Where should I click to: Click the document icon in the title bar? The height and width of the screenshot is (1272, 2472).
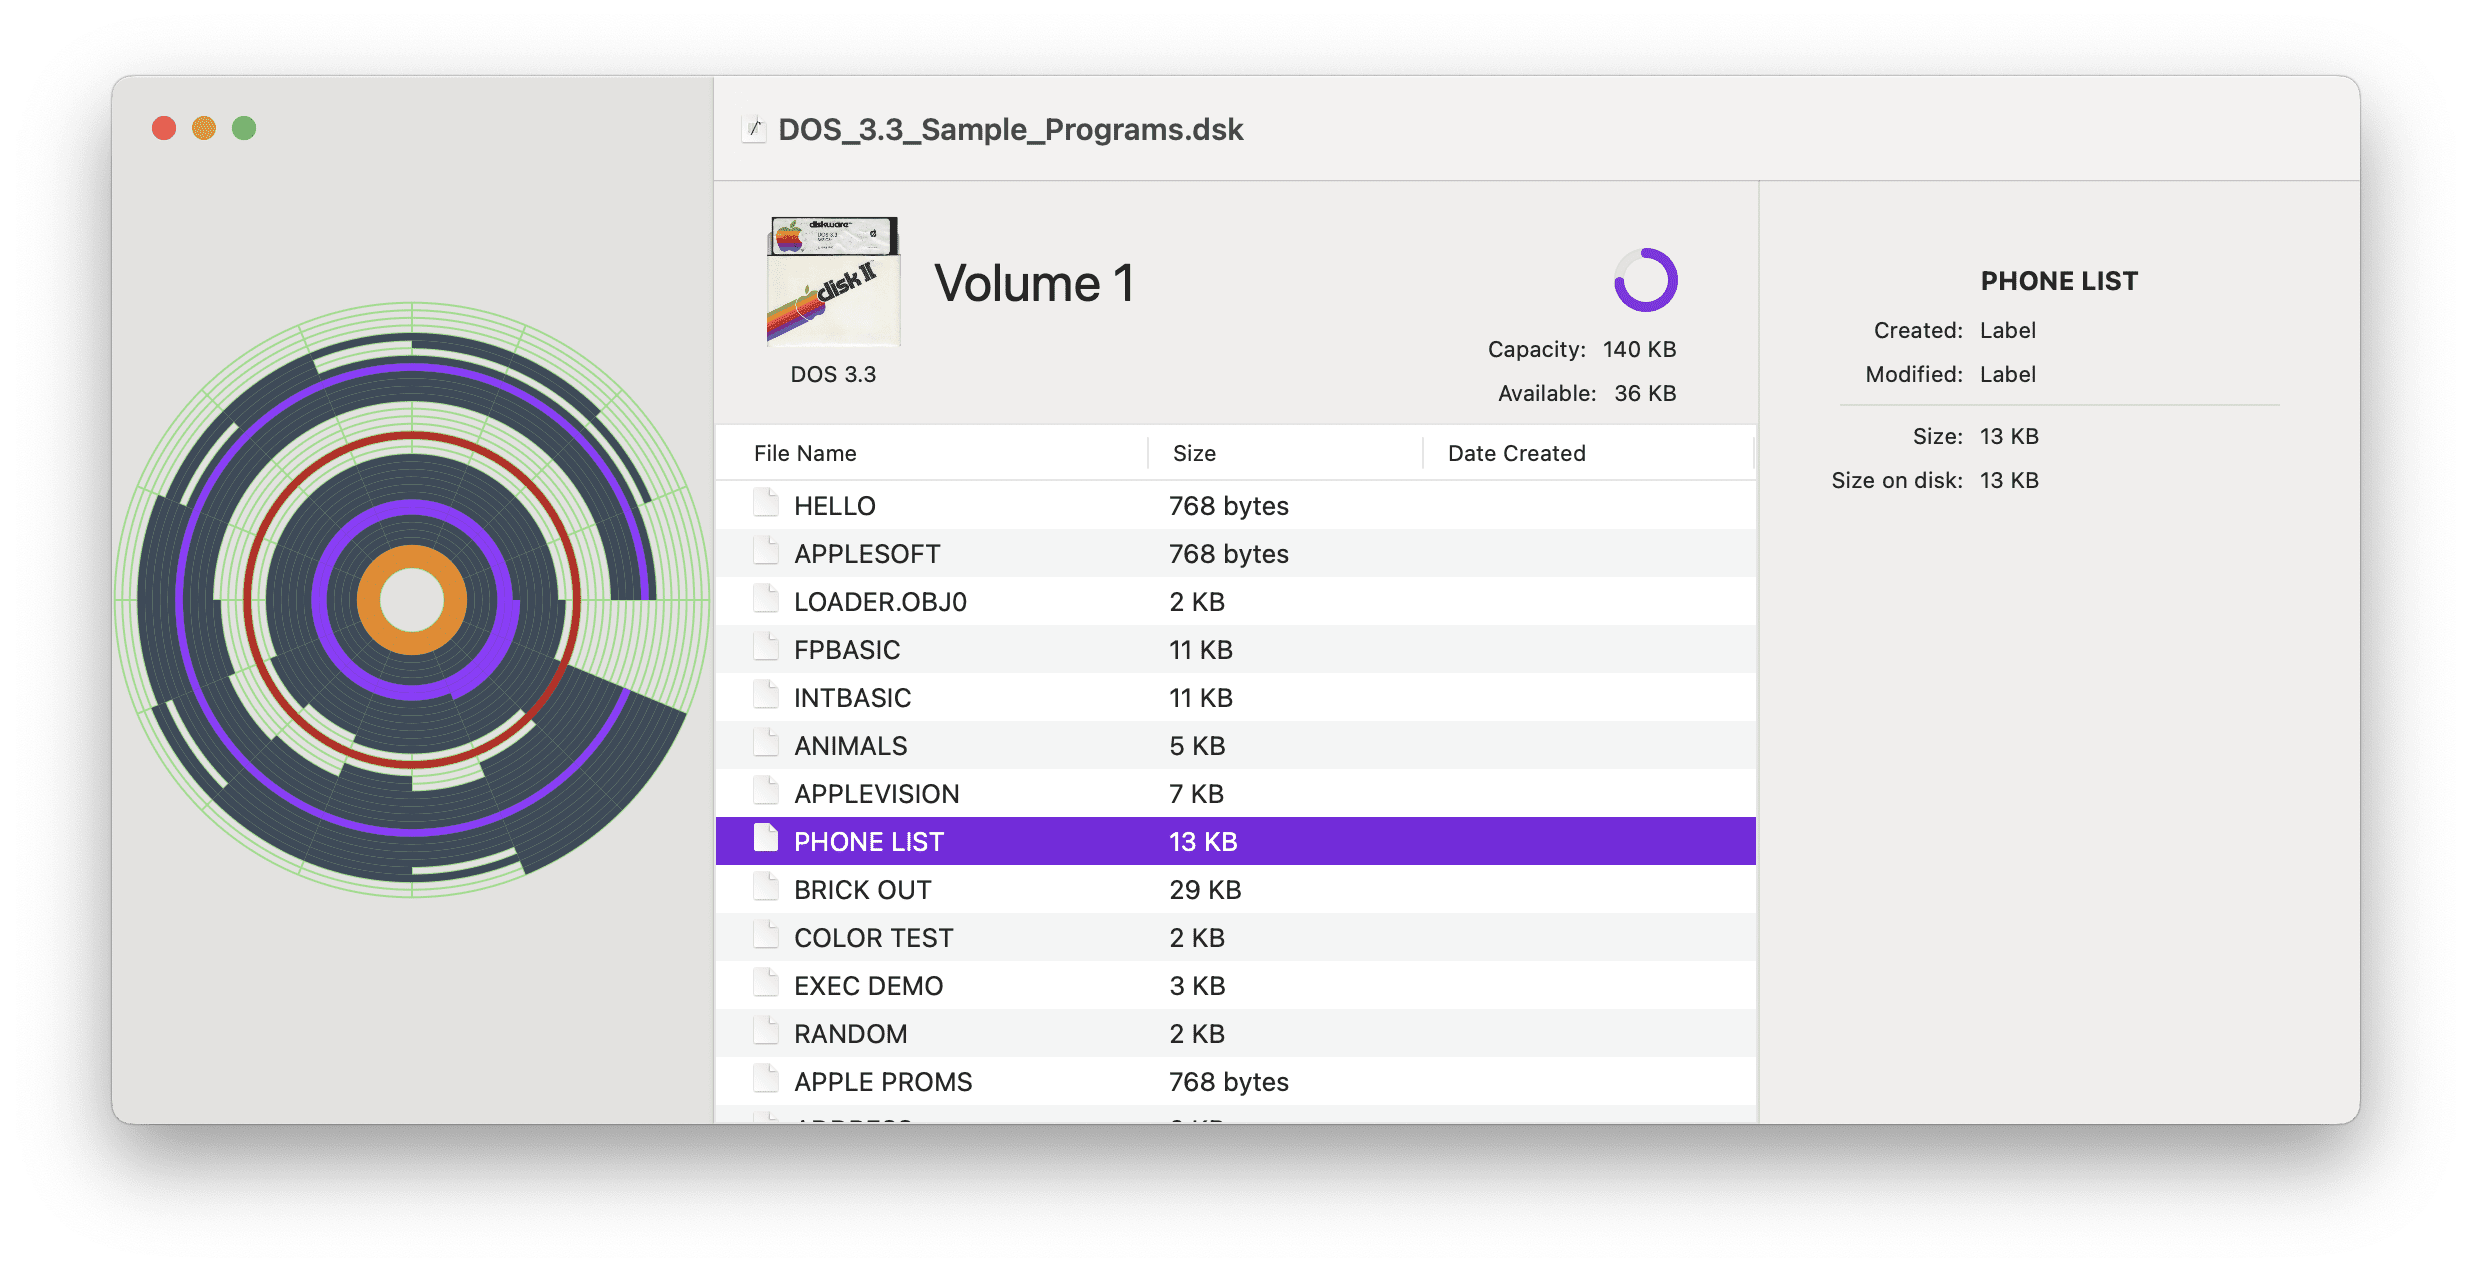[754, 129]
